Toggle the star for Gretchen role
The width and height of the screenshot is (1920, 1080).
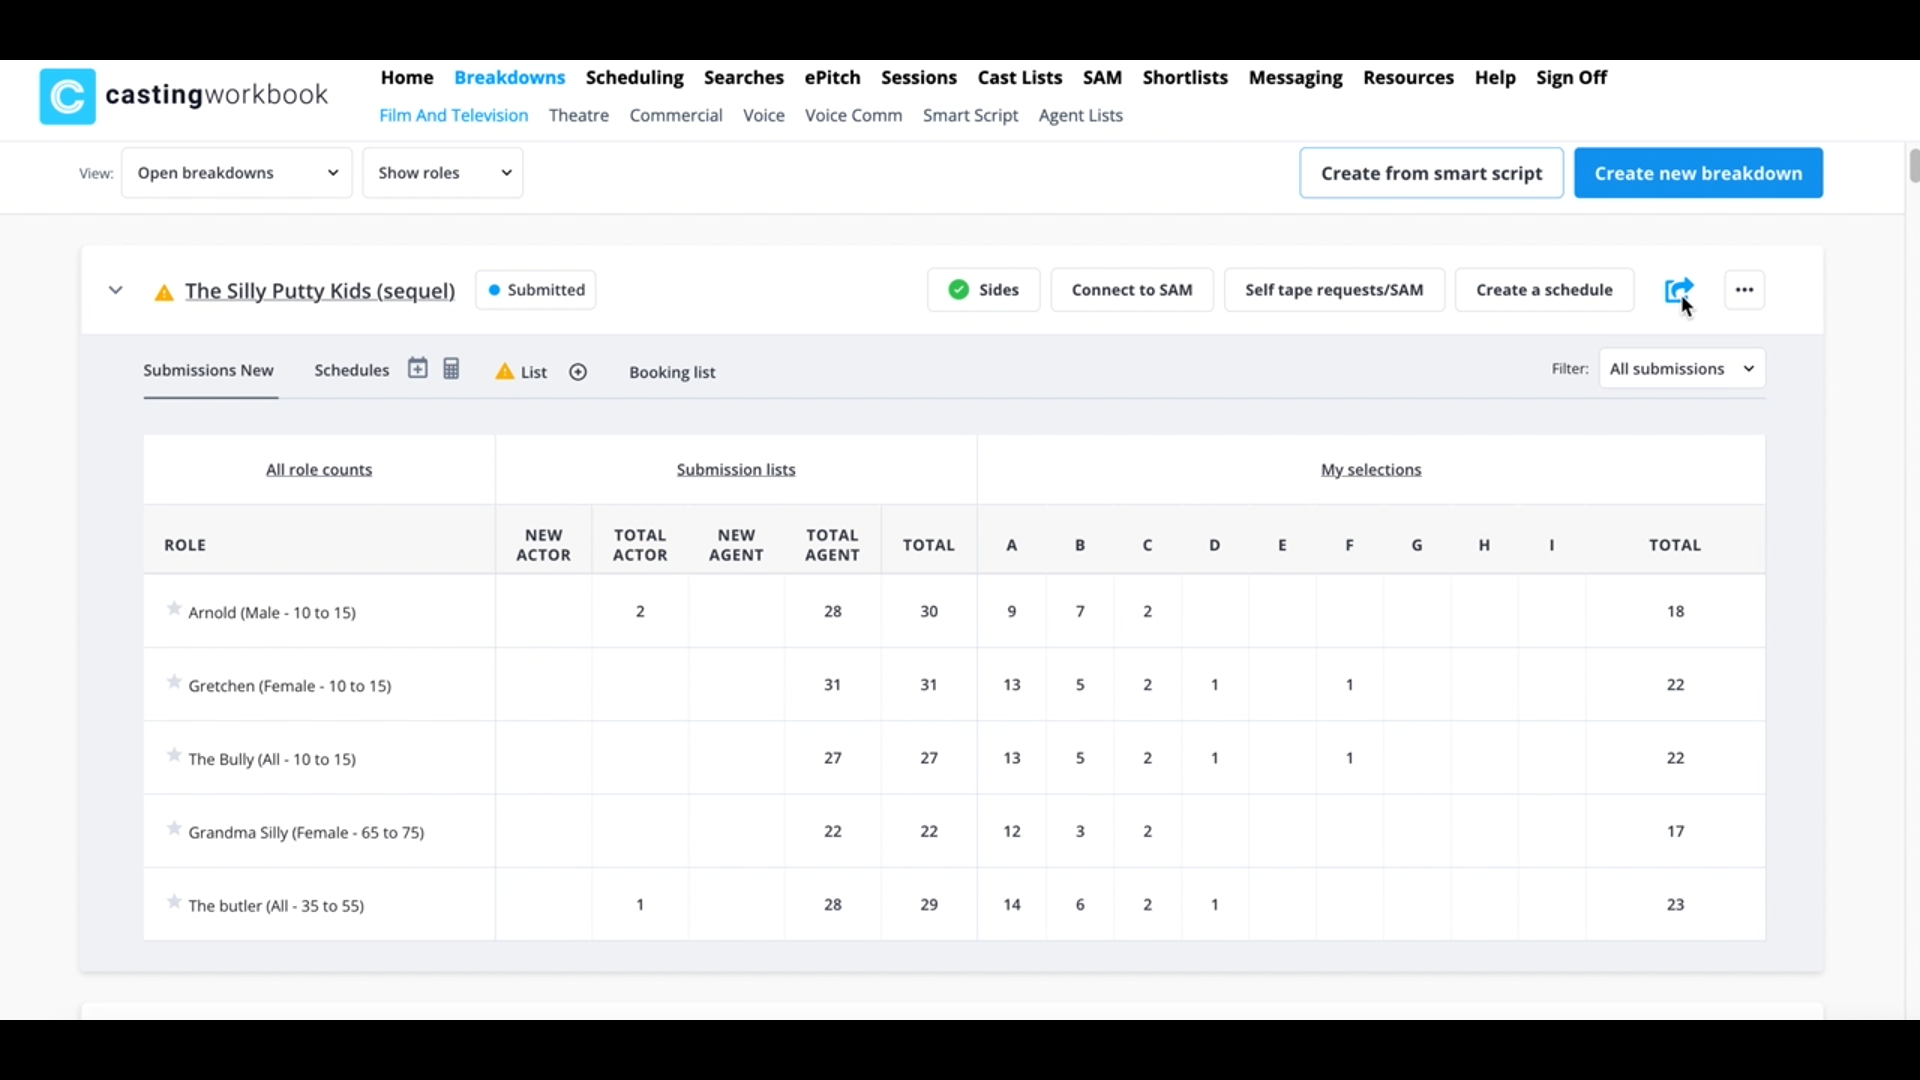click(x=174, y=683)
